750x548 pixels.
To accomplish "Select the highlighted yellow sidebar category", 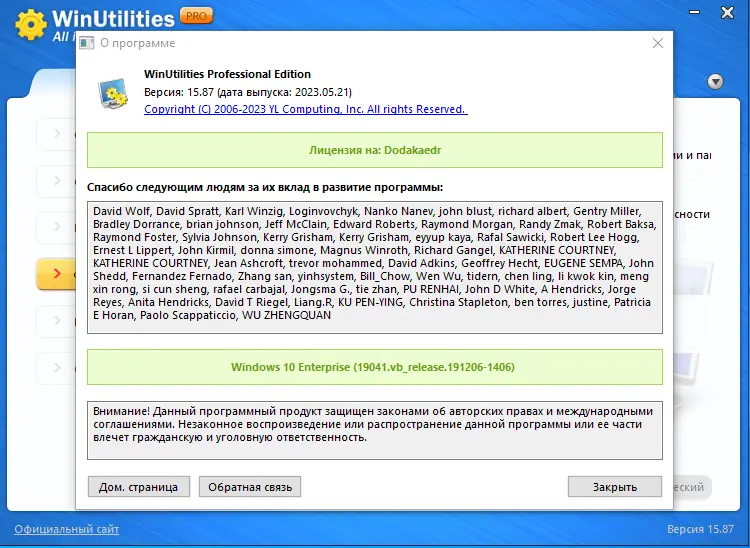I will pyautogui.click(x=56, y=274).
